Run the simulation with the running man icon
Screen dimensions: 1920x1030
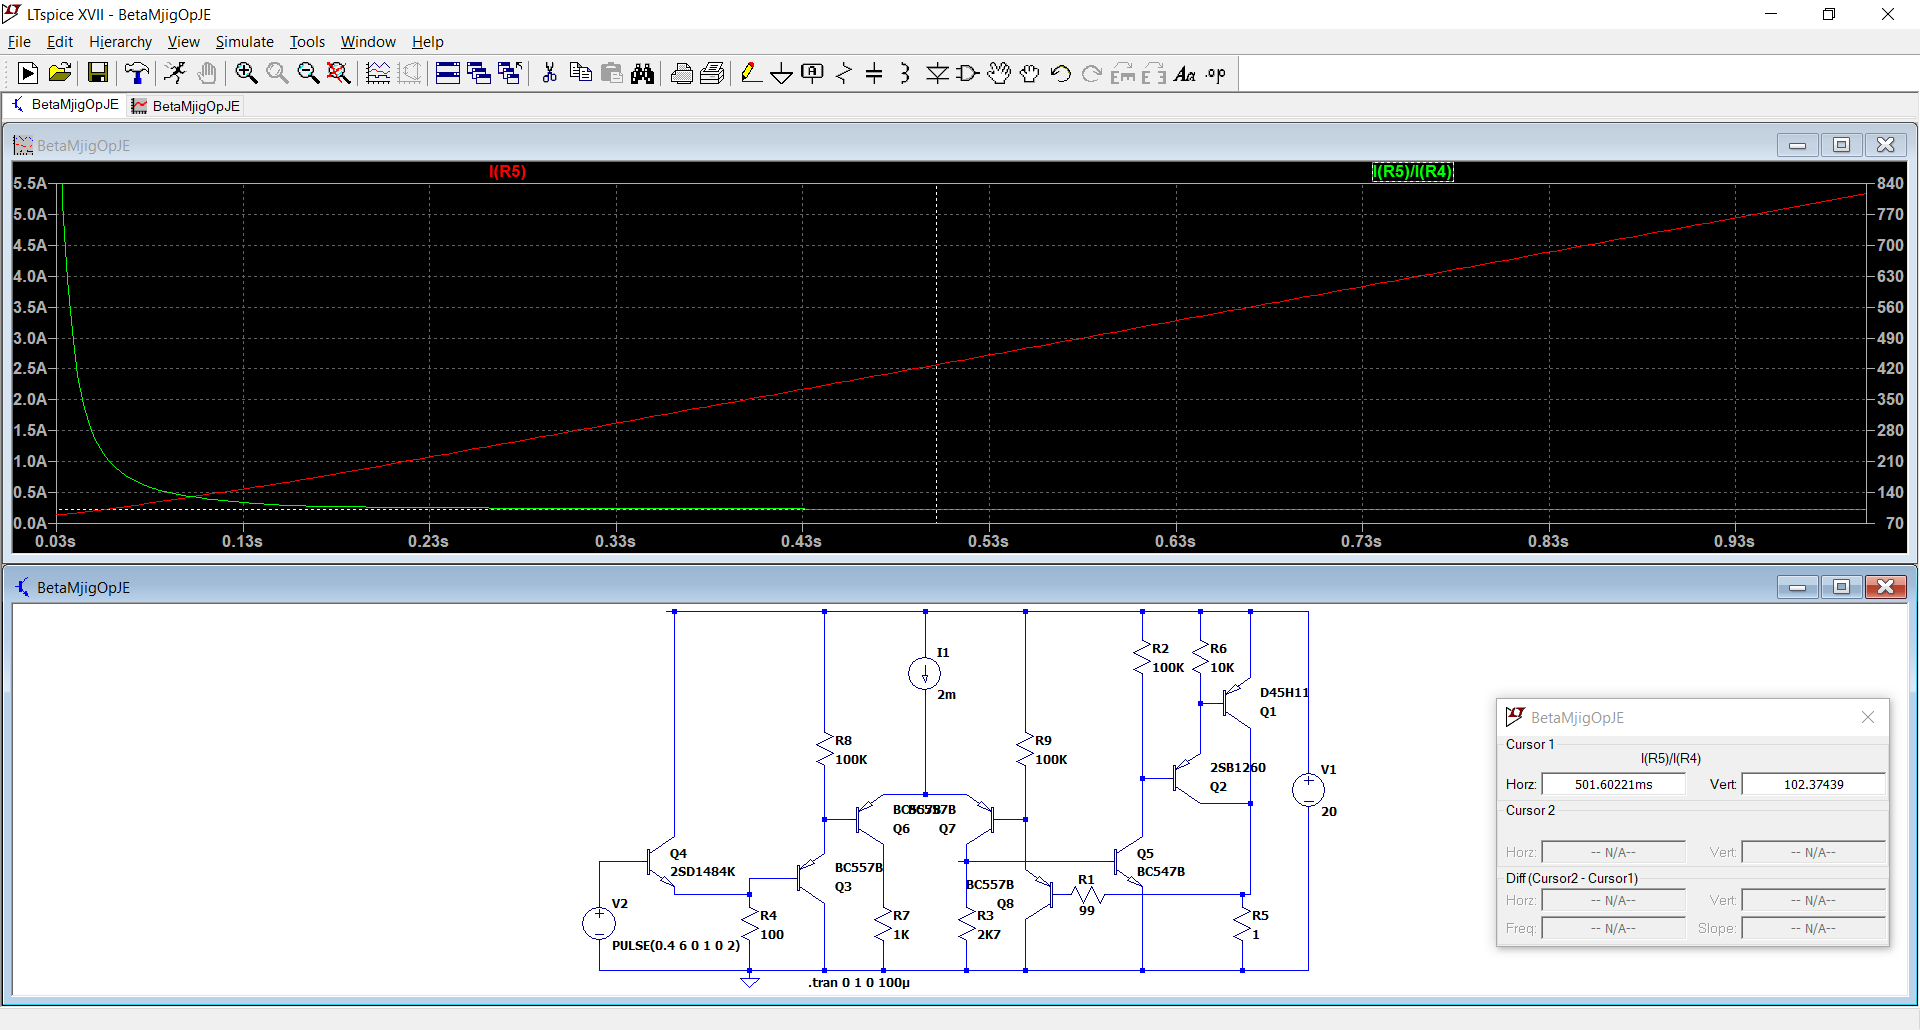coord(175,73)
